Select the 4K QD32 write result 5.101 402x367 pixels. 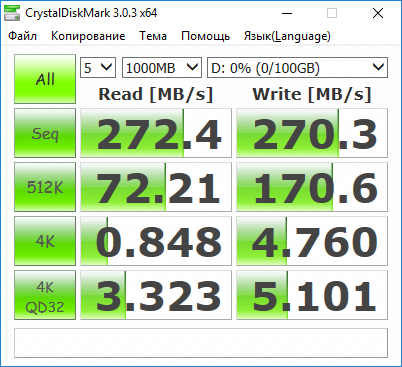tap(312, 295)
